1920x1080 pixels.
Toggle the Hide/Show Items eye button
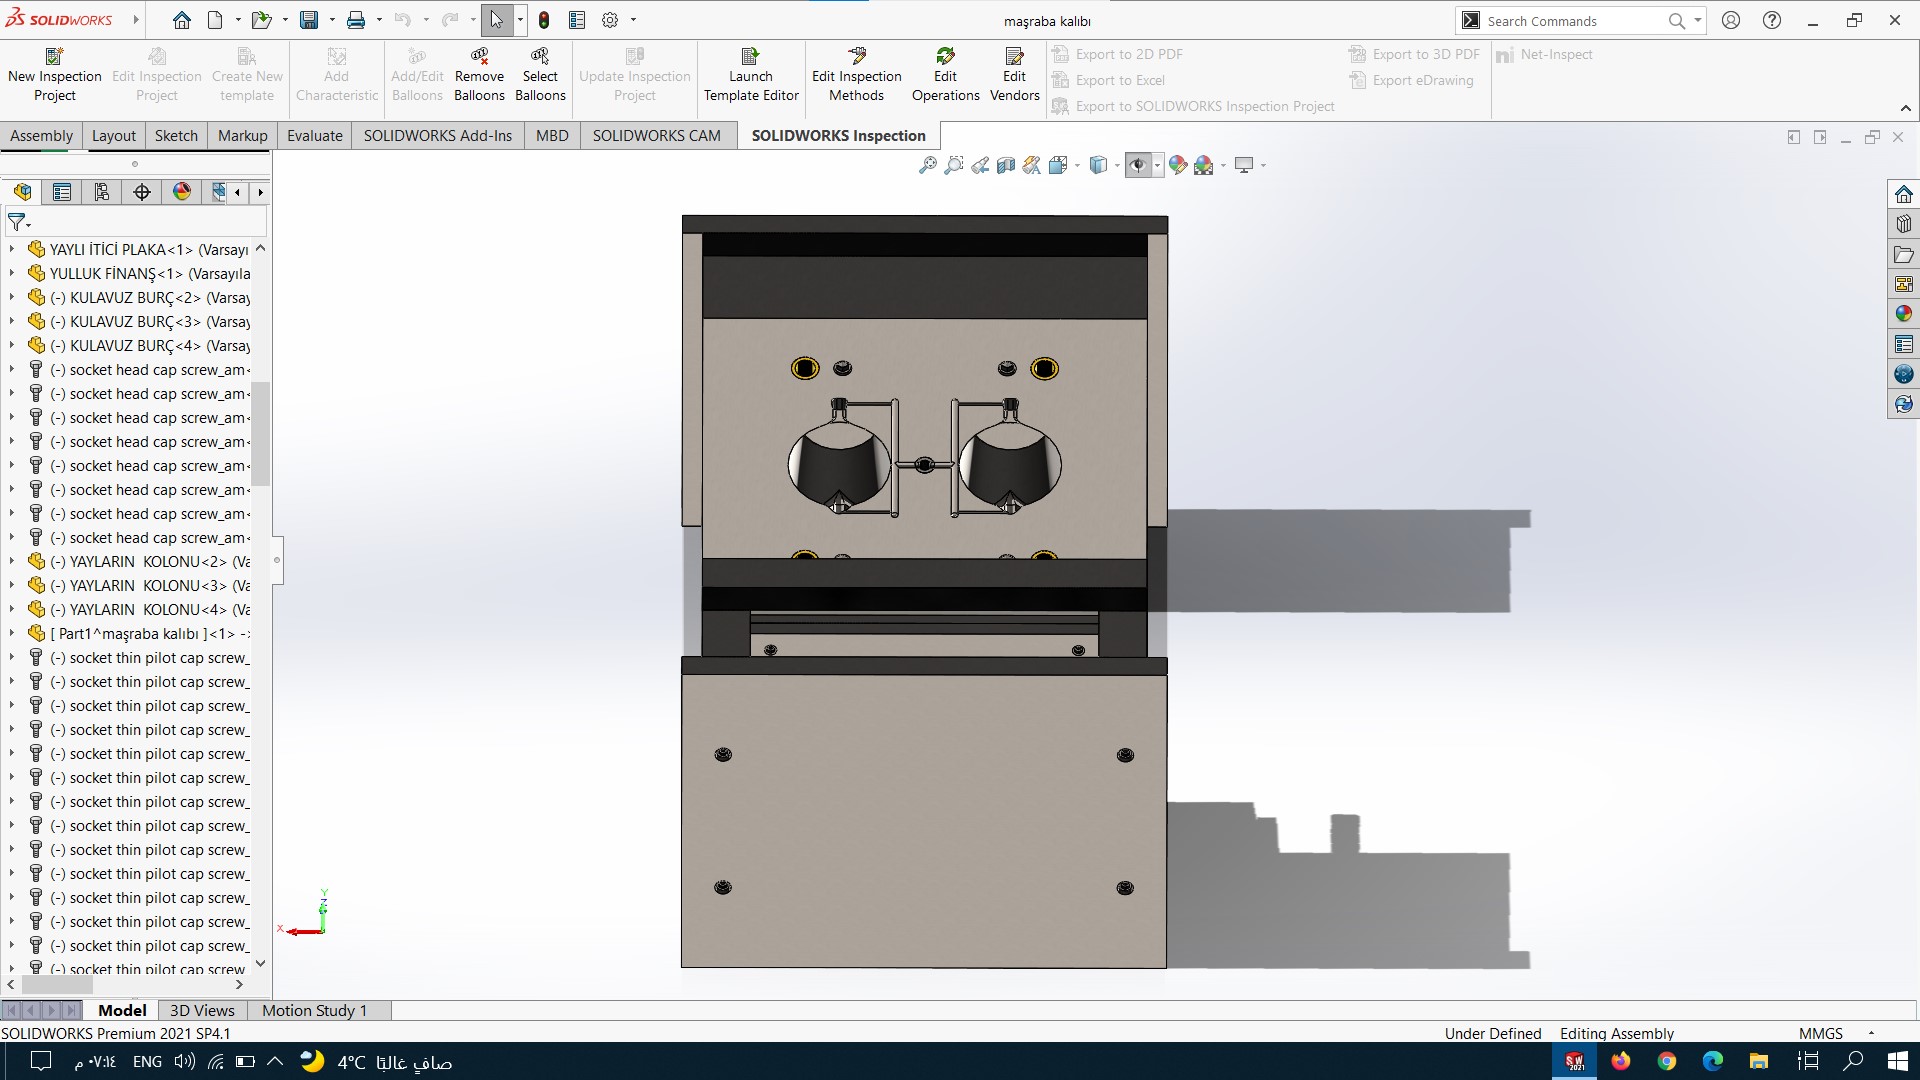coord(1138,165)
